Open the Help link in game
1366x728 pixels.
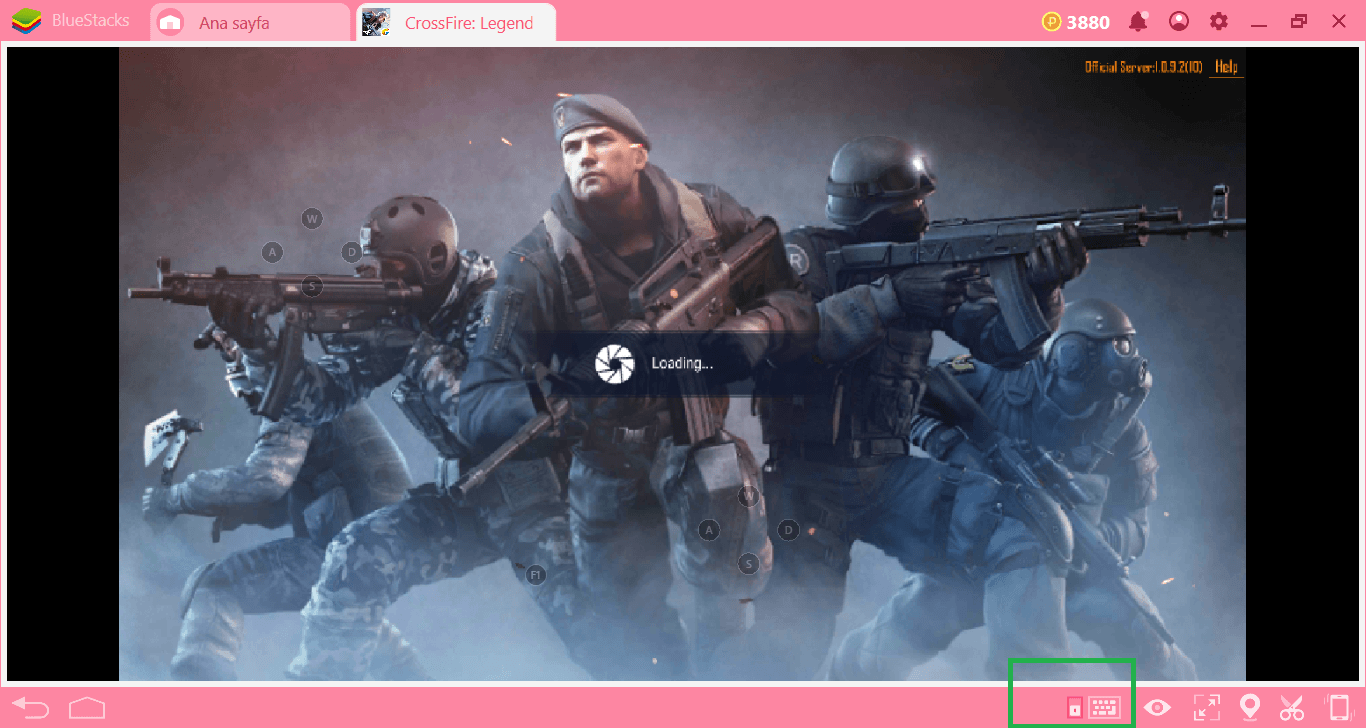pos(1226,67)
